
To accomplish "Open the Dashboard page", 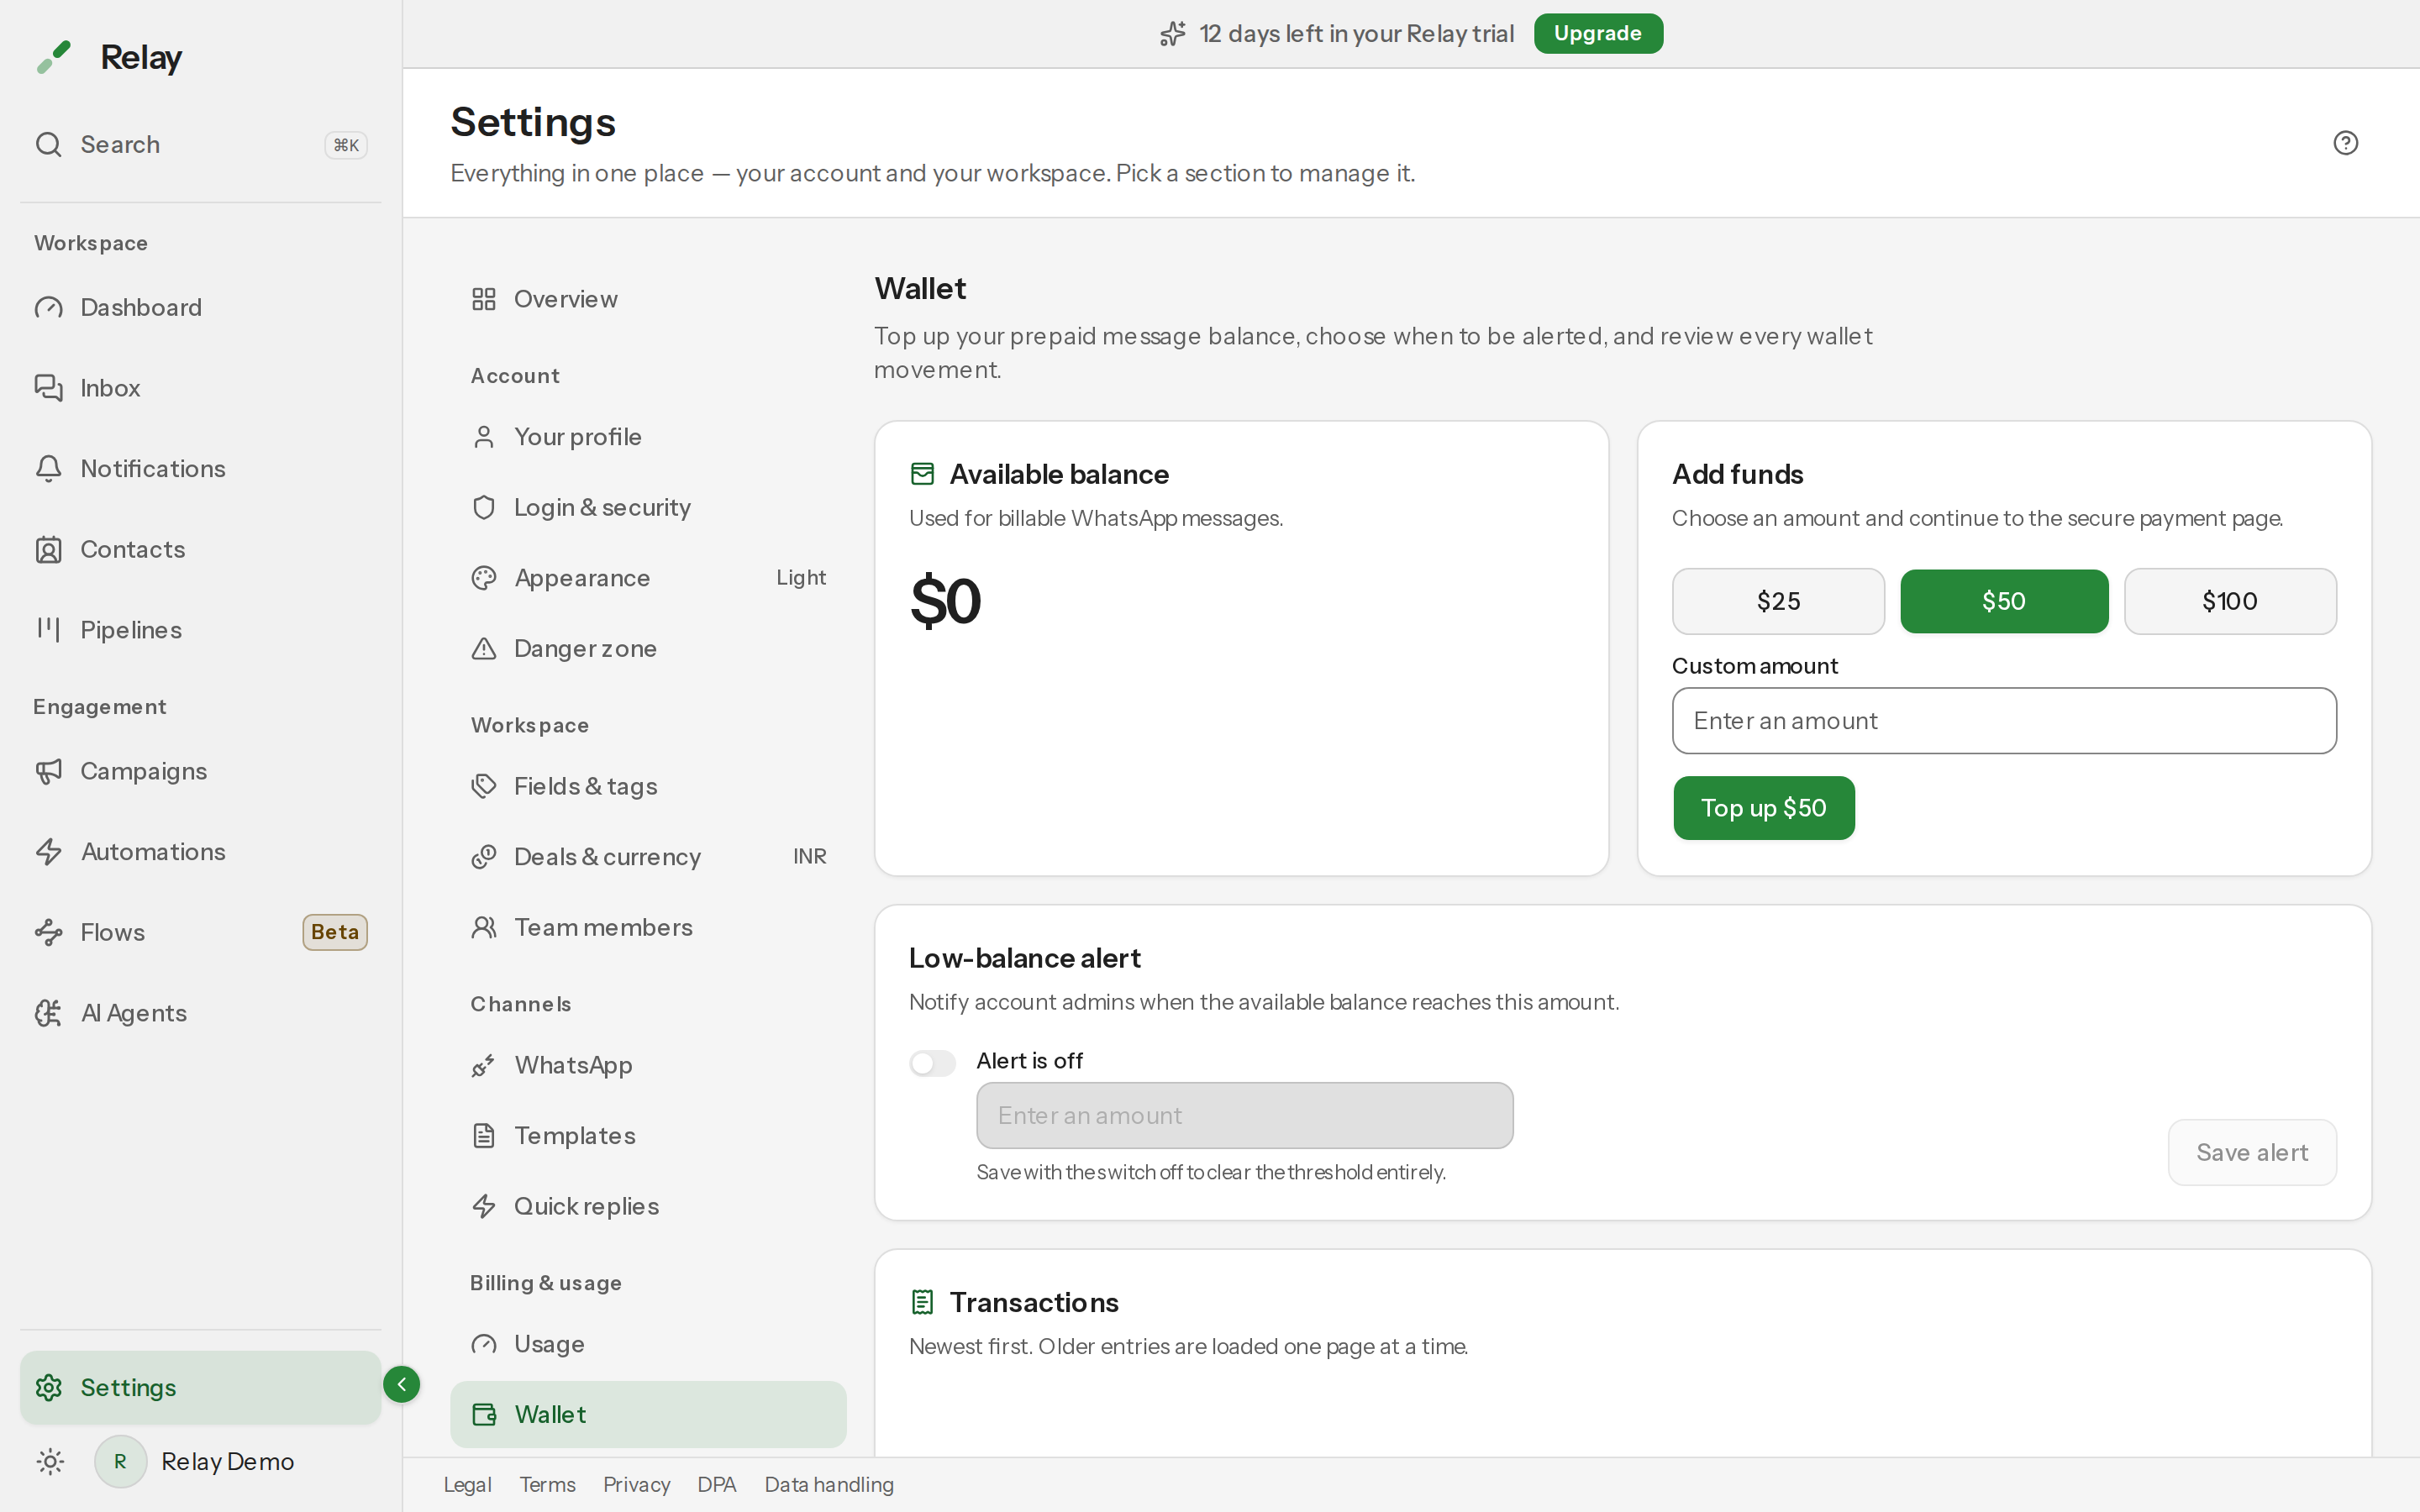I will click(200, 307).
